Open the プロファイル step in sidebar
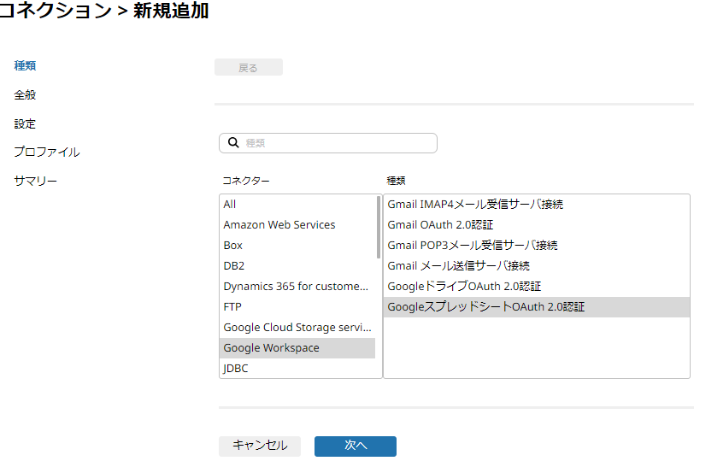The image size is (703, 459). click(x=47, y=152)
